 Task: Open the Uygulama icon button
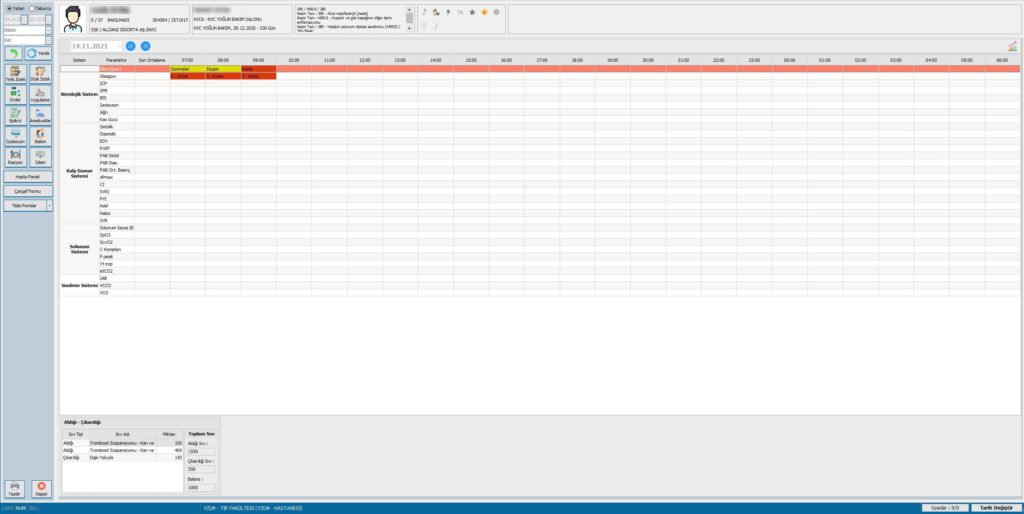tap(40, 94)
